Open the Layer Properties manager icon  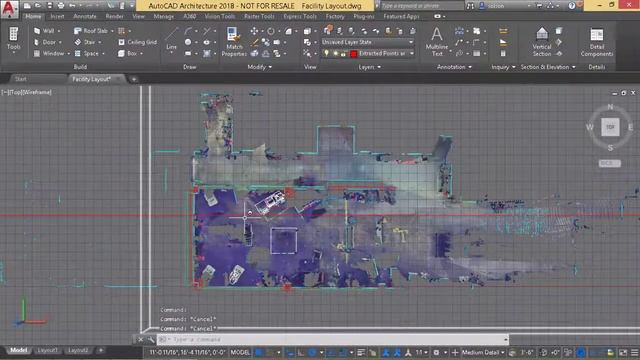click(328, 30)
